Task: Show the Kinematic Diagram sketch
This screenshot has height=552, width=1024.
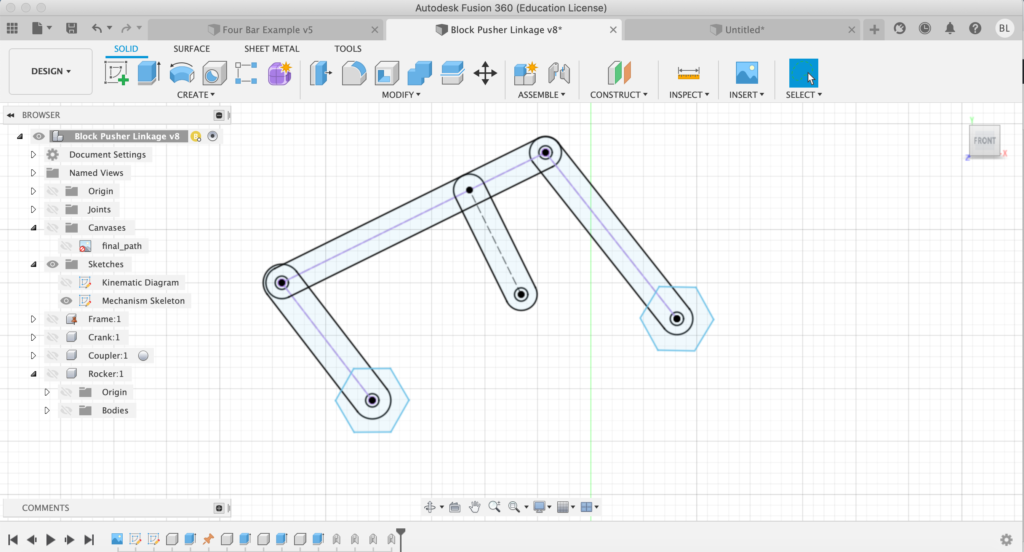Action: (66, 283)
